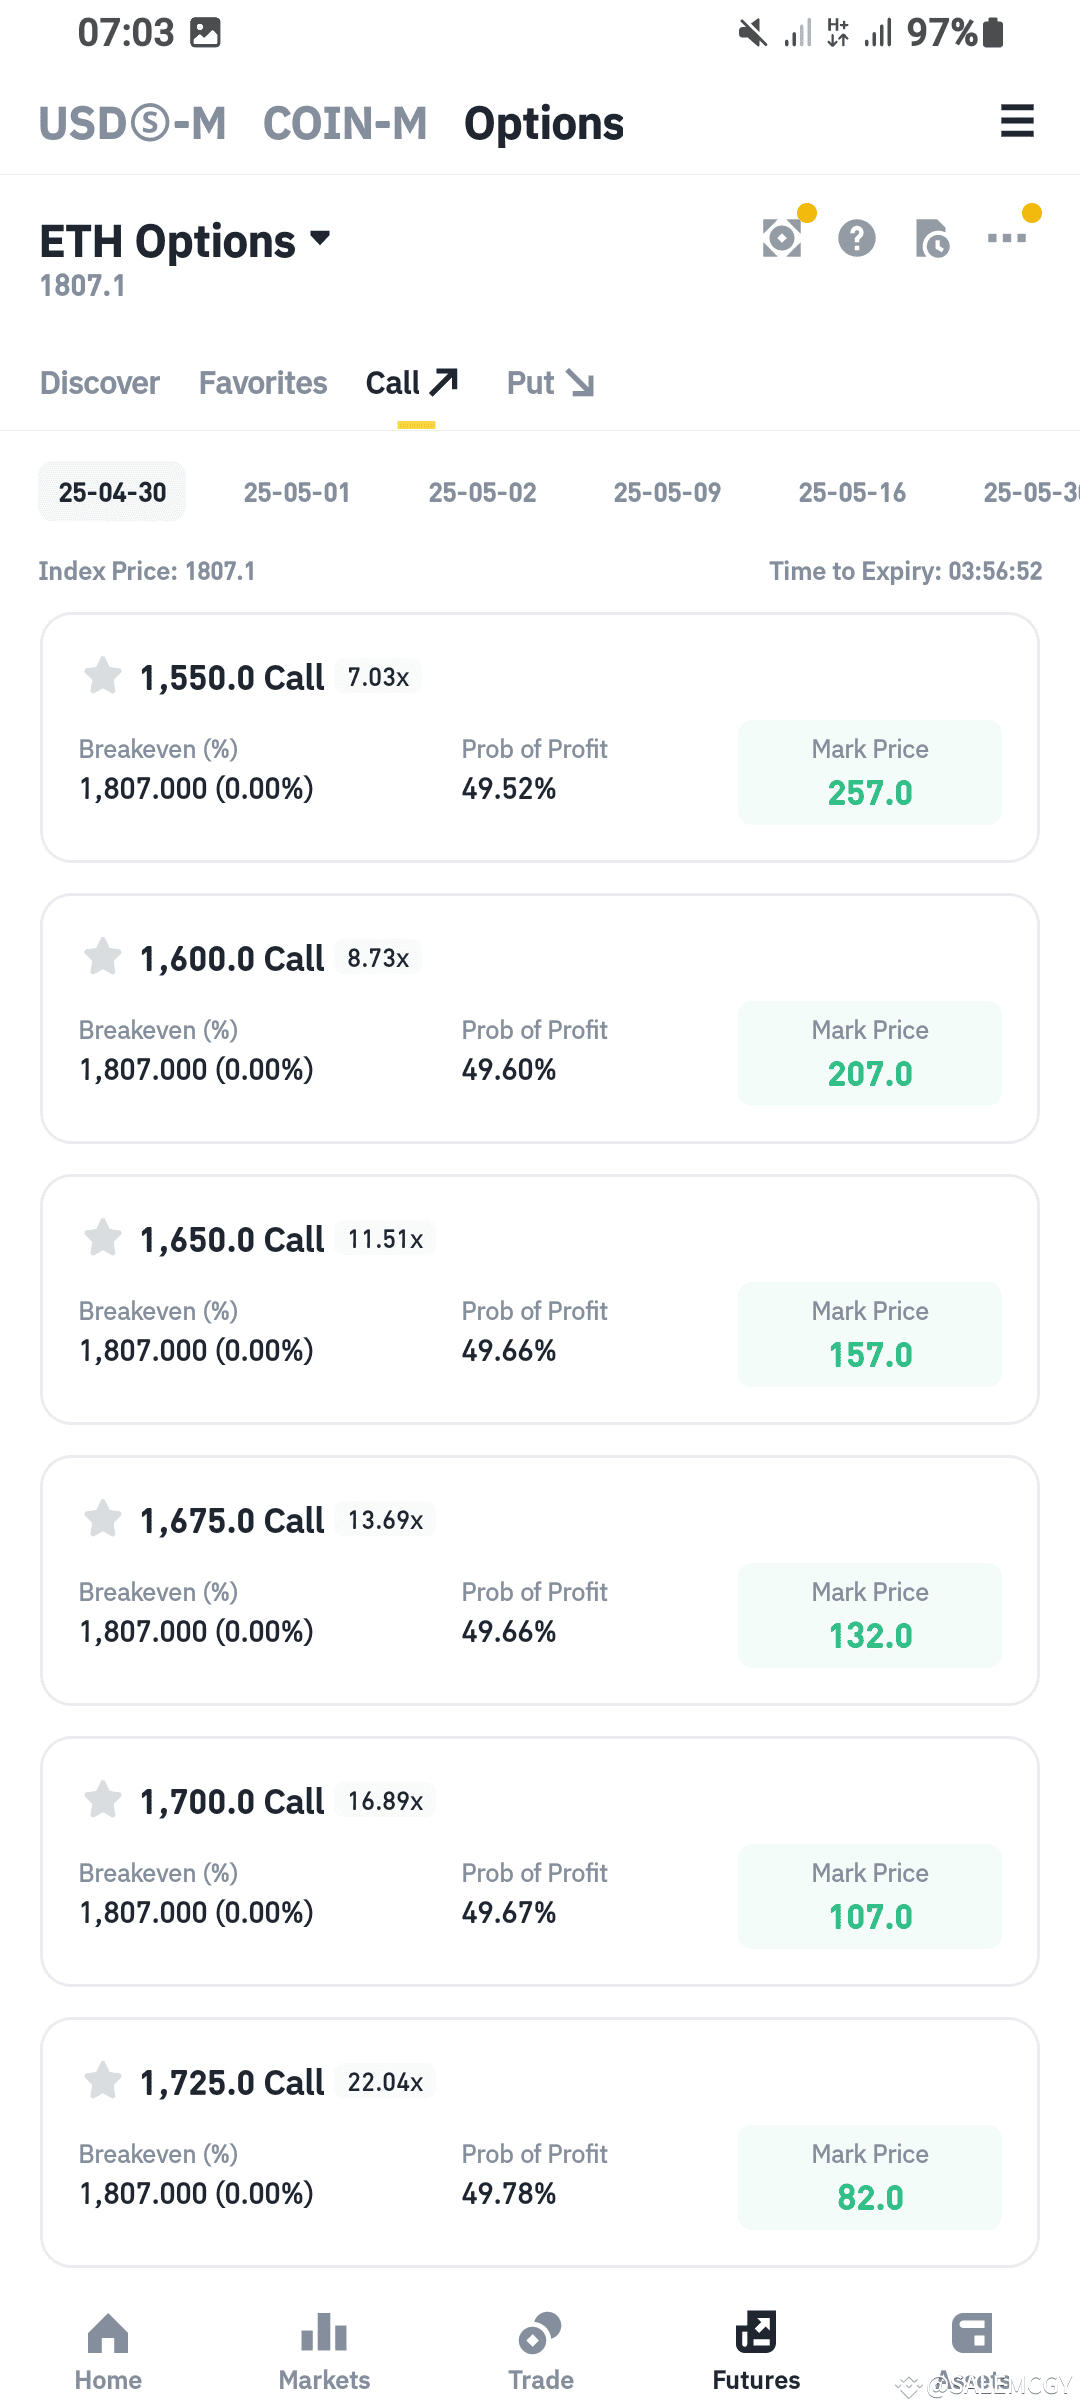Tap the 107.0 Mark Price button
The height and width of the screenshot is (2408, 1080).
coord(870,1896)
